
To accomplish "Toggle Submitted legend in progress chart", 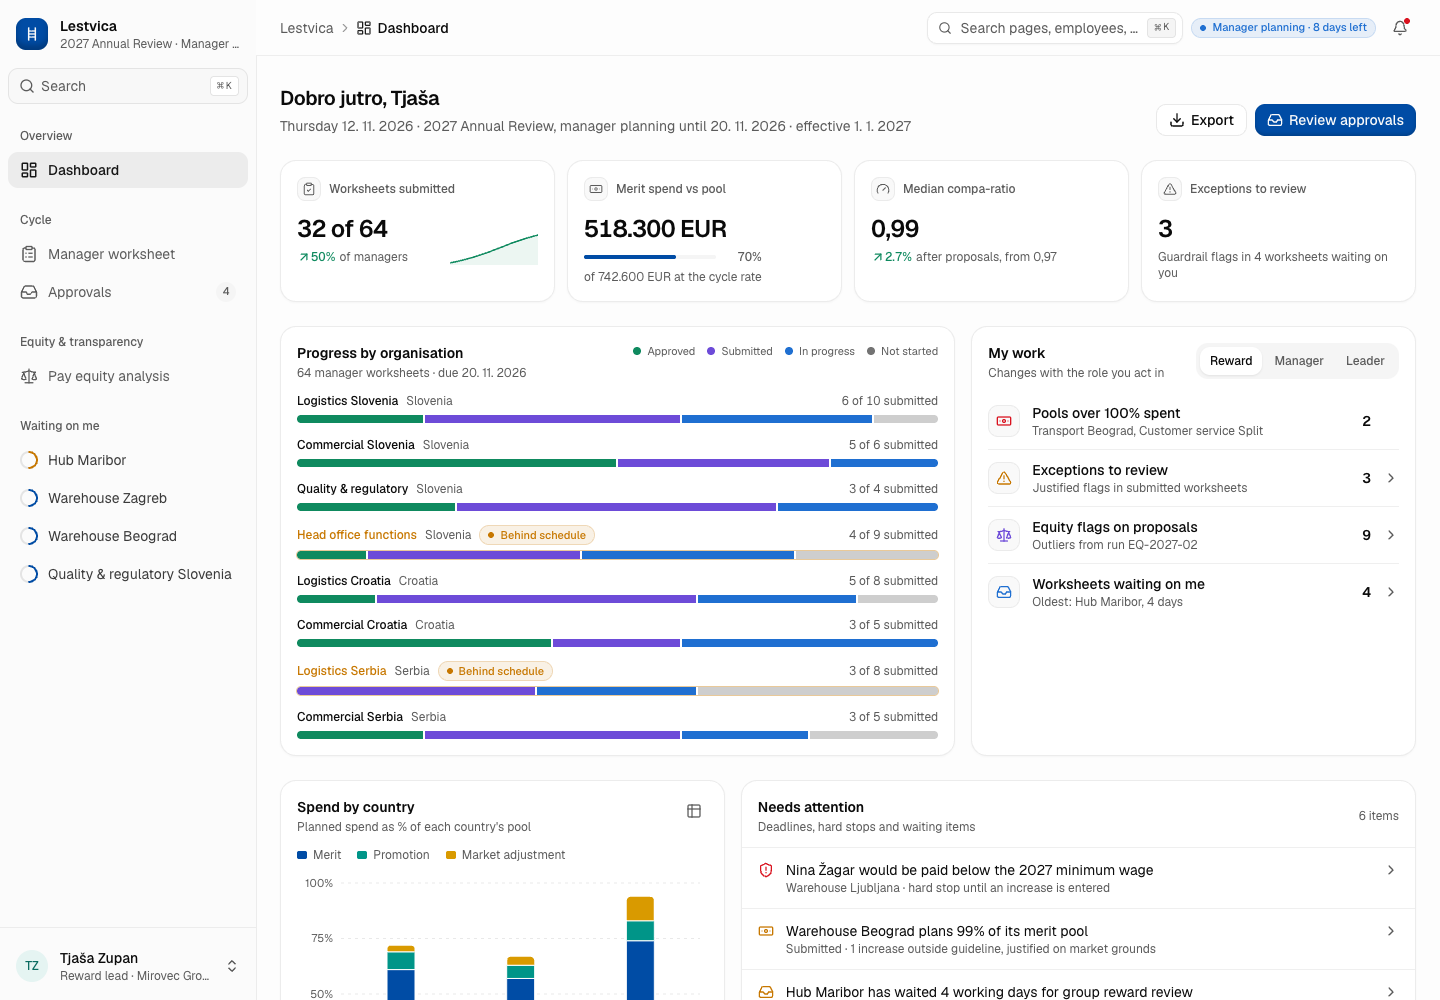I will coord(740,351).
